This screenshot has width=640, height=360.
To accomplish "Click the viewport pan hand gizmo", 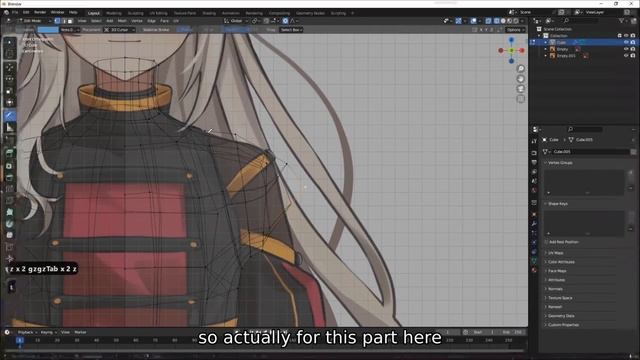I will point(520,79).
